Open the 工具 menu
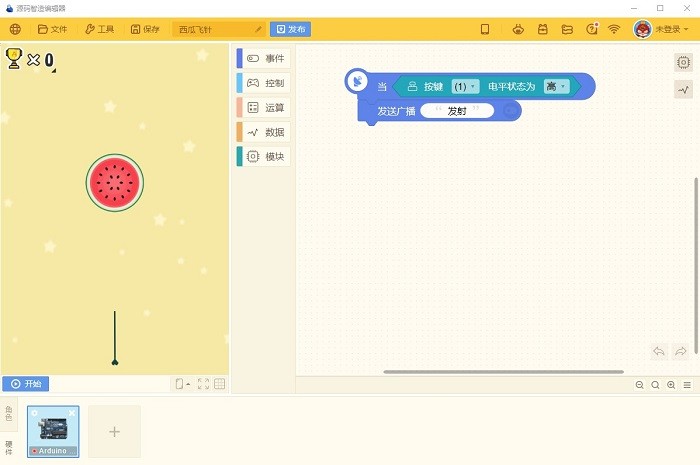This screenshot has height=465, width=700. click(x=99, y=29)
